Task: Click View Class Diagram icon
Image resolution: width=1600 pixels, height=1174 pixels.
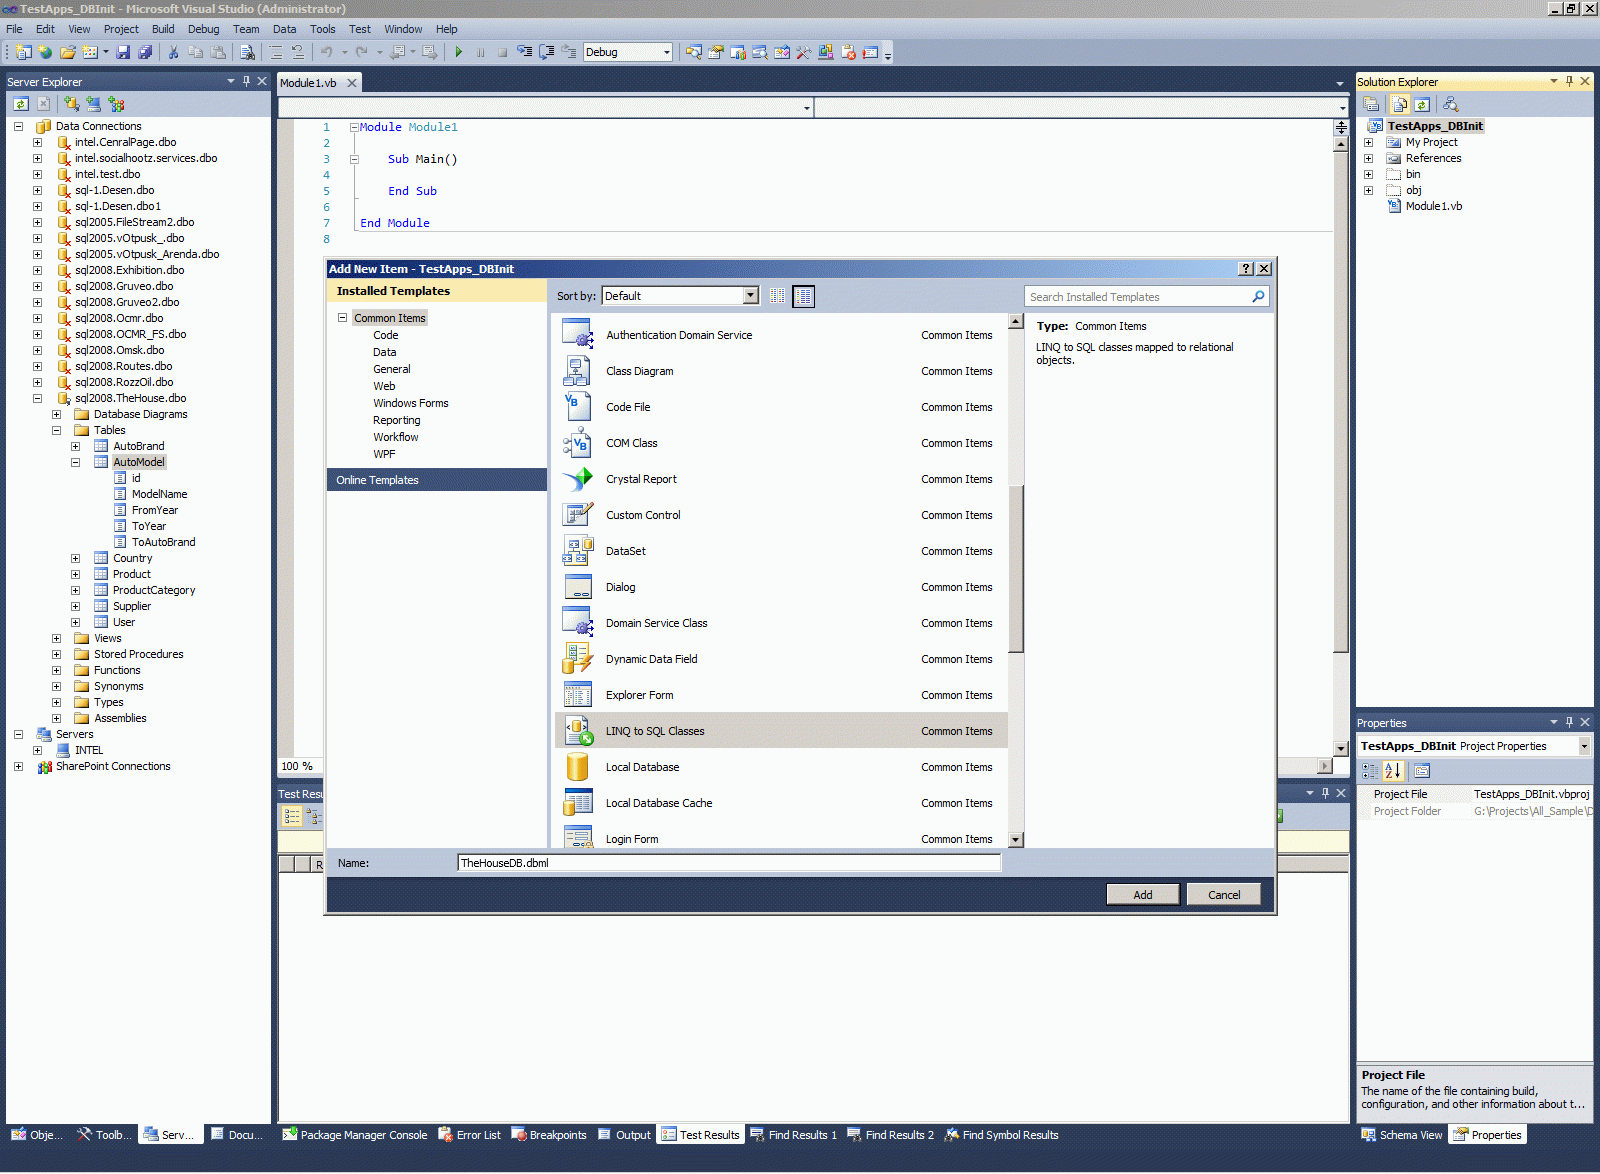Action: click(x=1451, y=104)
